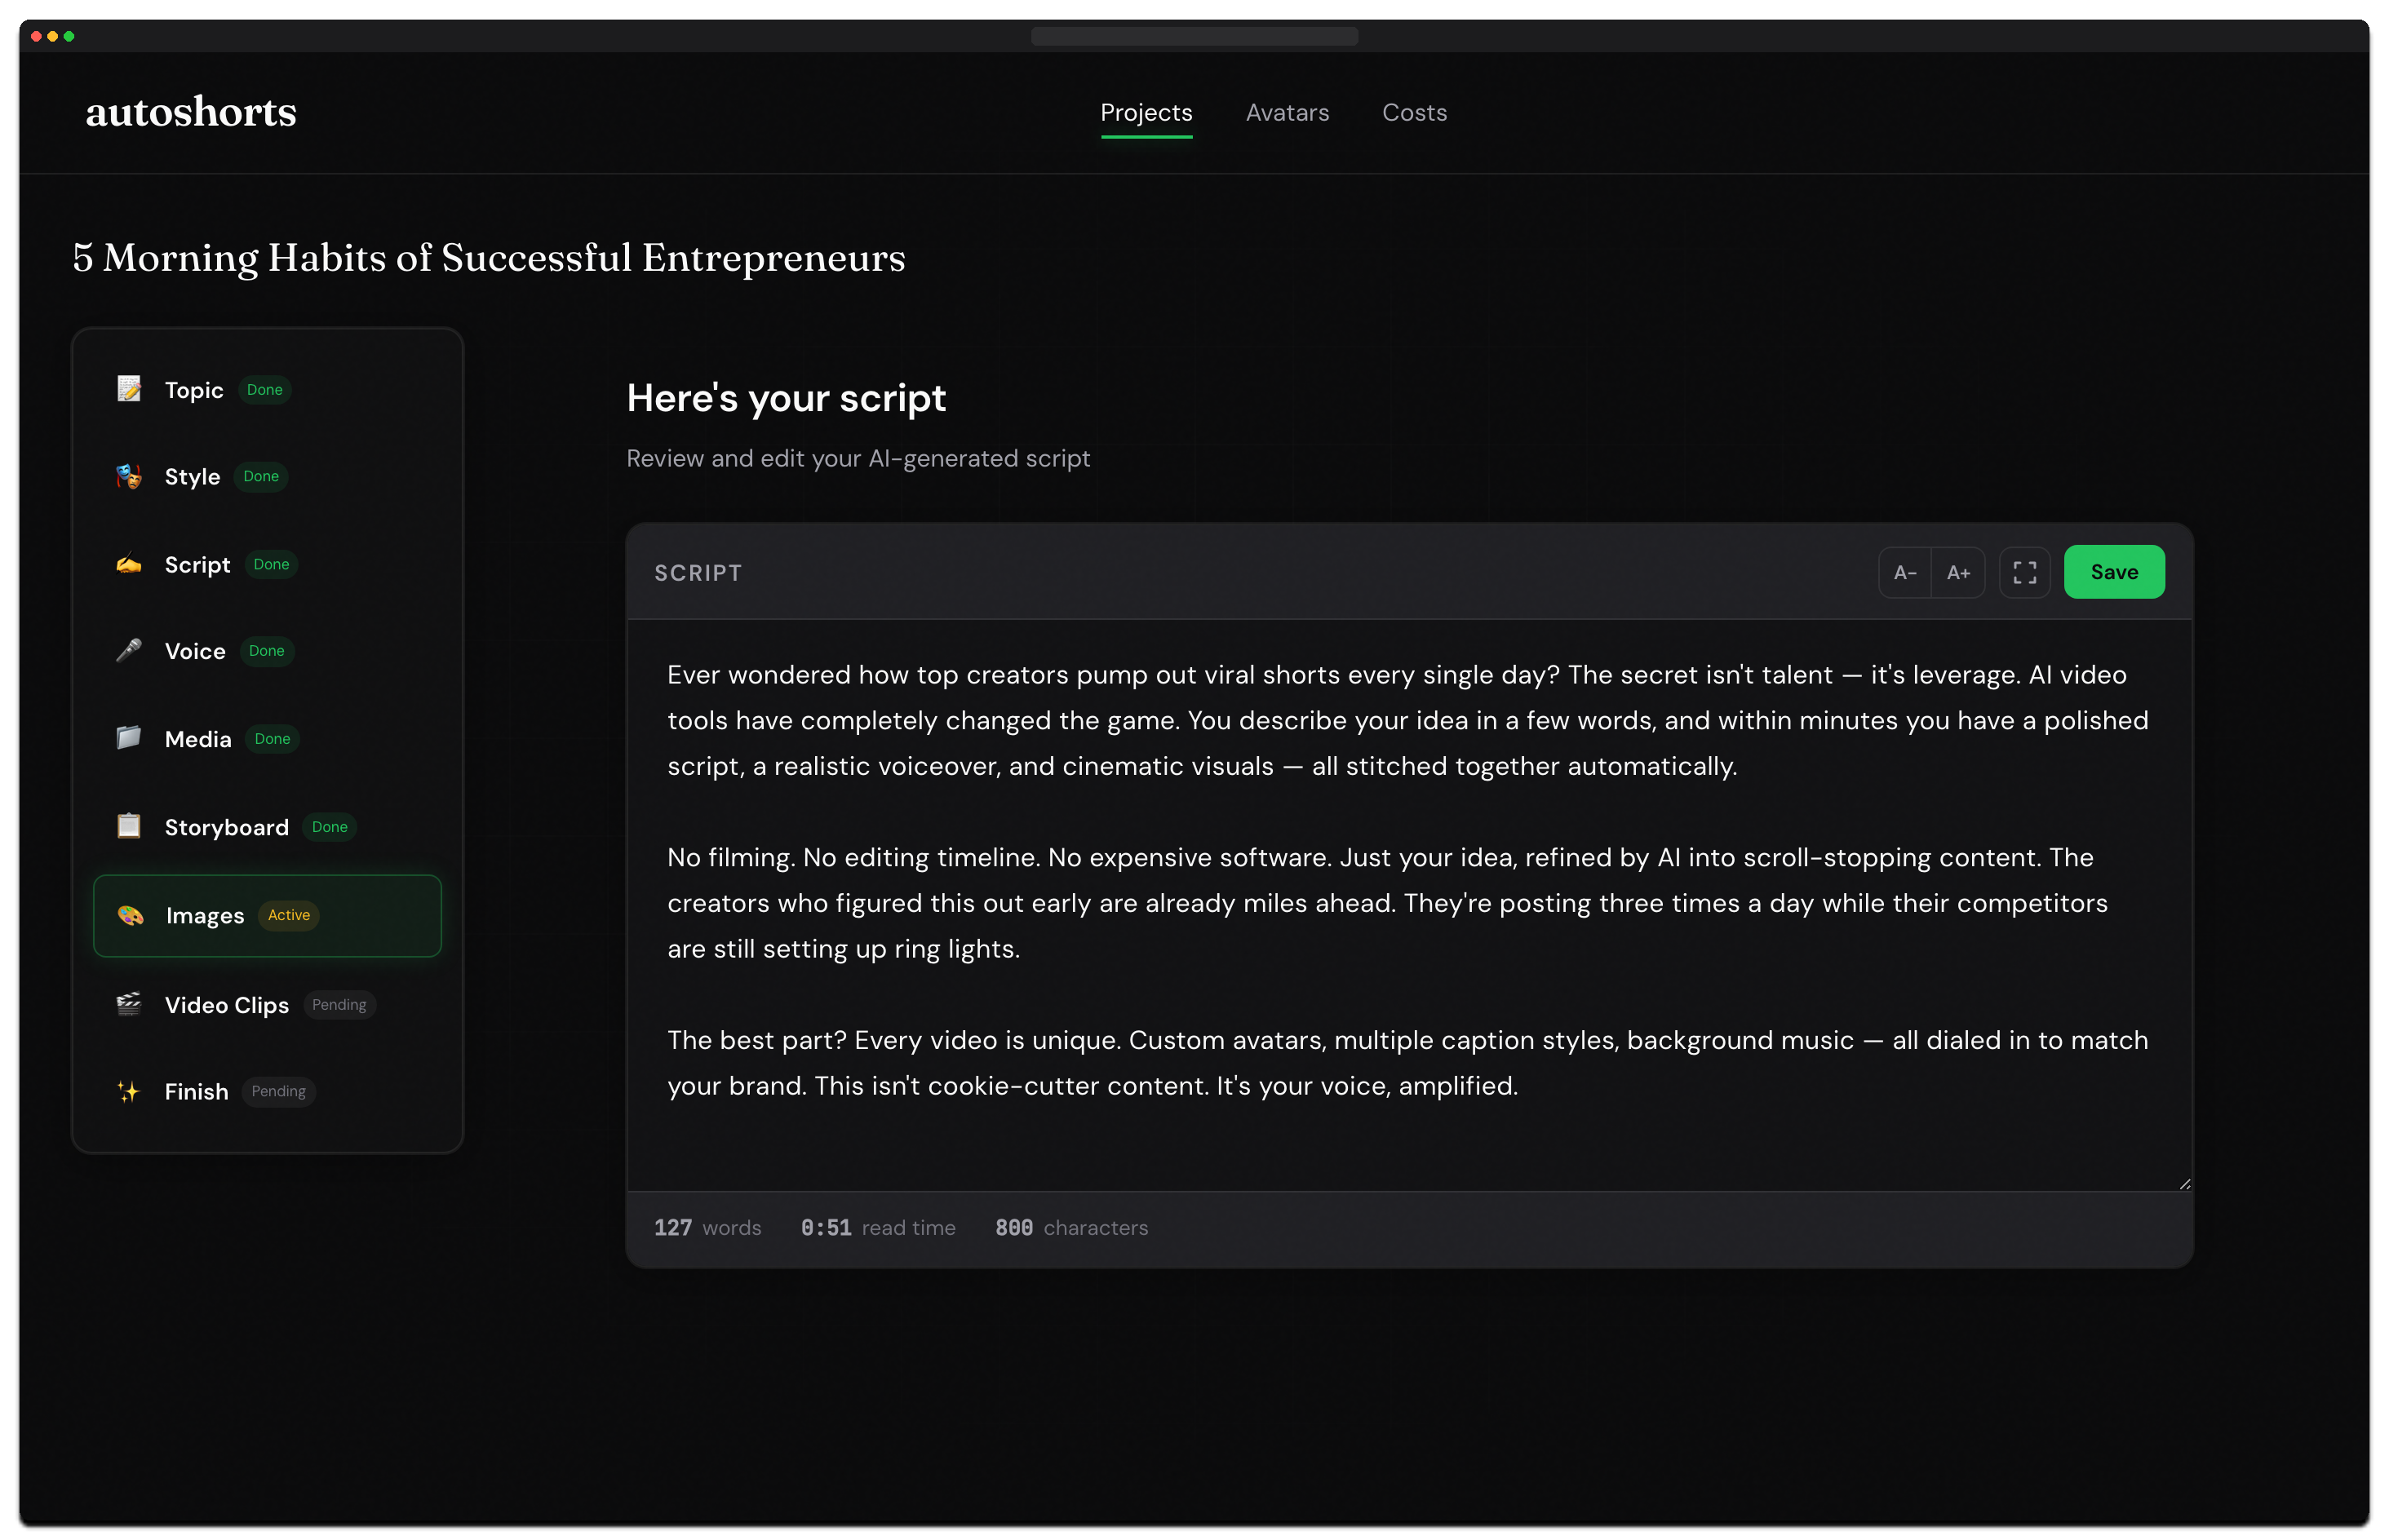The image size is (2389, 1540).
Task: Select the Topic step icon in sidebar
Action: click(x=129, y=390)
